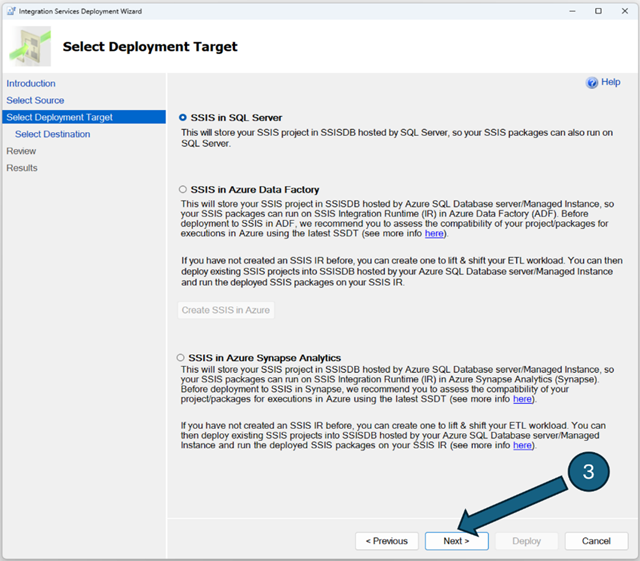The image size is (640, 561).
Task: Click 'Integration Services Deployment Wizard' title text
Action: click(80, 11)
